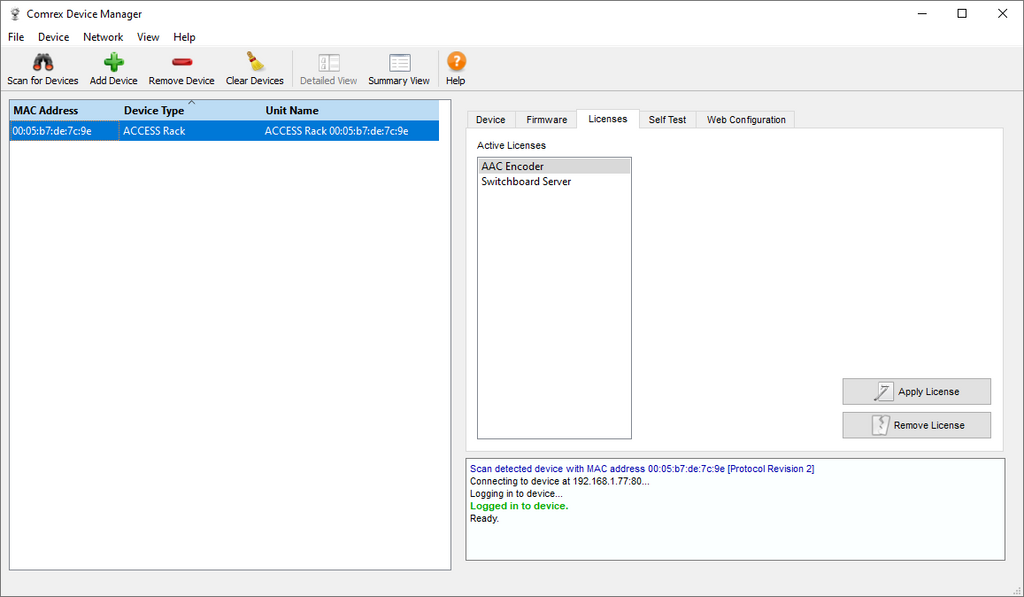The height and width of the screenshot is (597, 1024).
Task: Click the Active Licenses label
Action: click(511, 146)
